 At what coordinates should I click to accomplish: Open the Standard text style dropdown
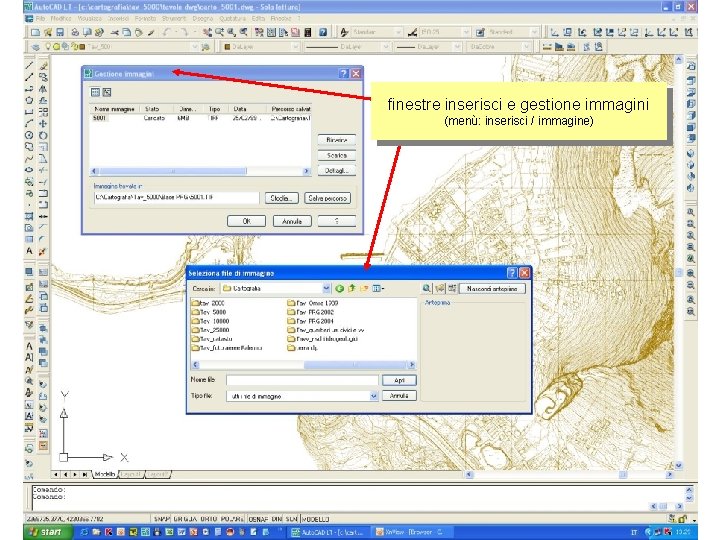[398, 32]
